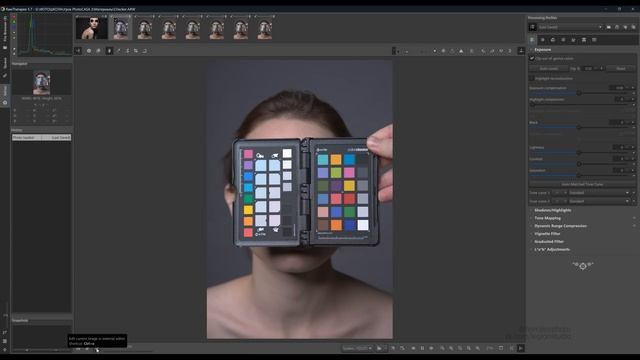Click Auto-Matched Tone Curve button
Viewport: 640px width, 360px height.
coord(582,184)
